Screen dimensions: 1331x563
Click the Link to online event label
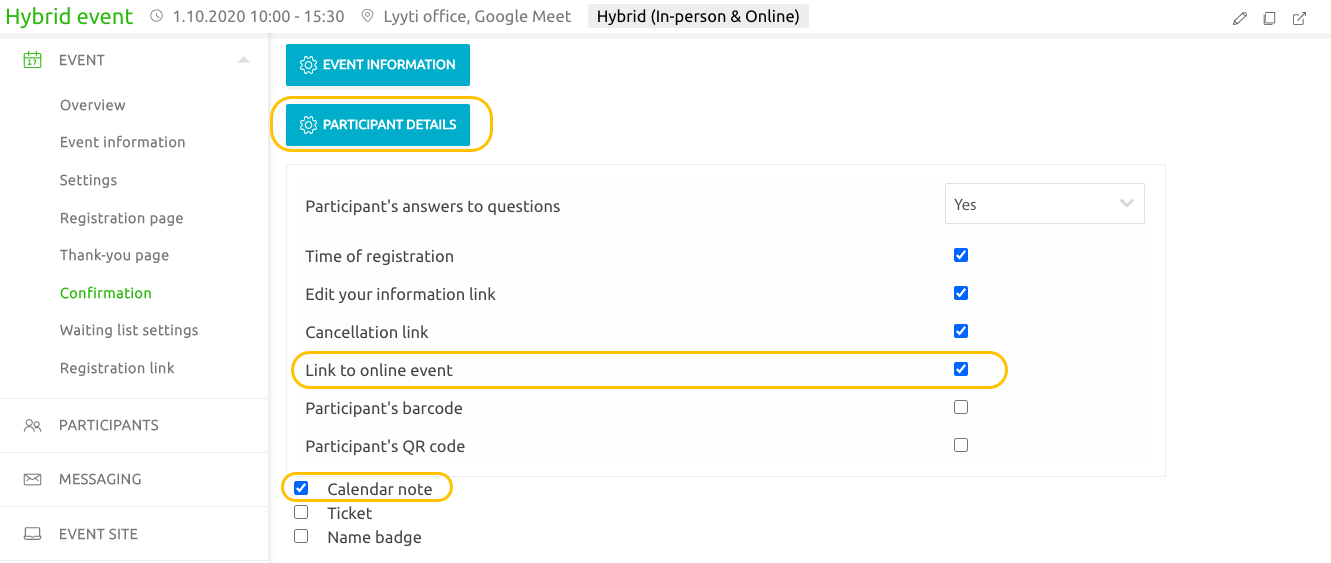[379, 370]
